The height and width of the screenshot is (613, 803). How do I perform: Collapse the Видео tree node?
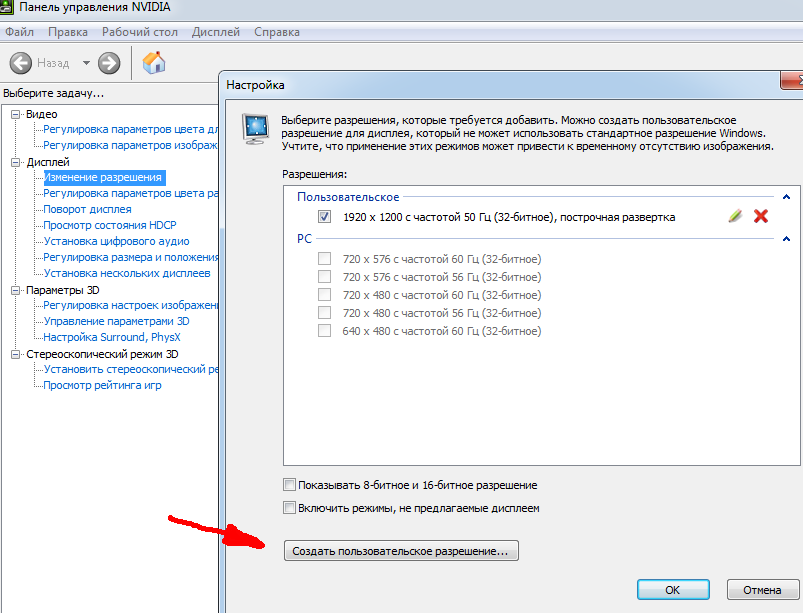[15, 114]
